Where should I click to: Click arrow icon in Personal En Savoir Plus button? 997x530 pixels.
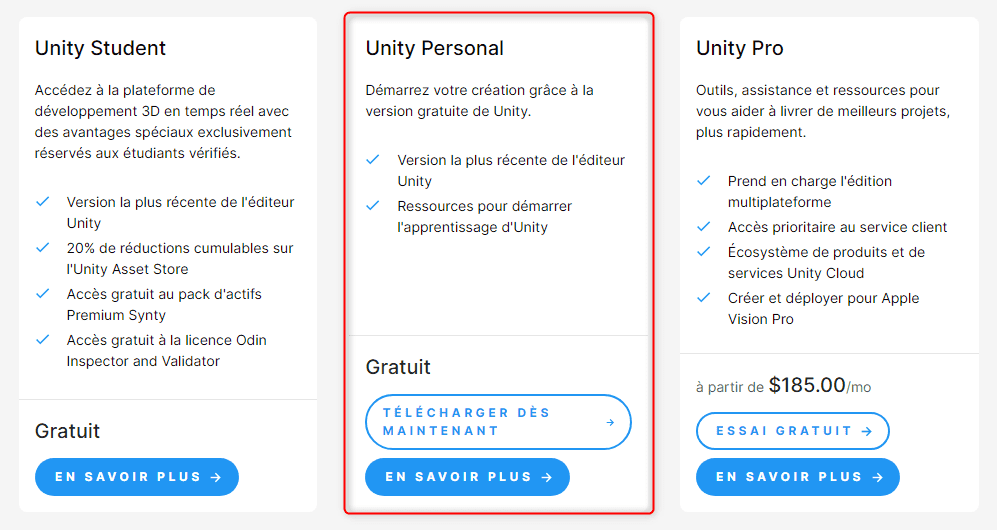[x=547, y=477]
